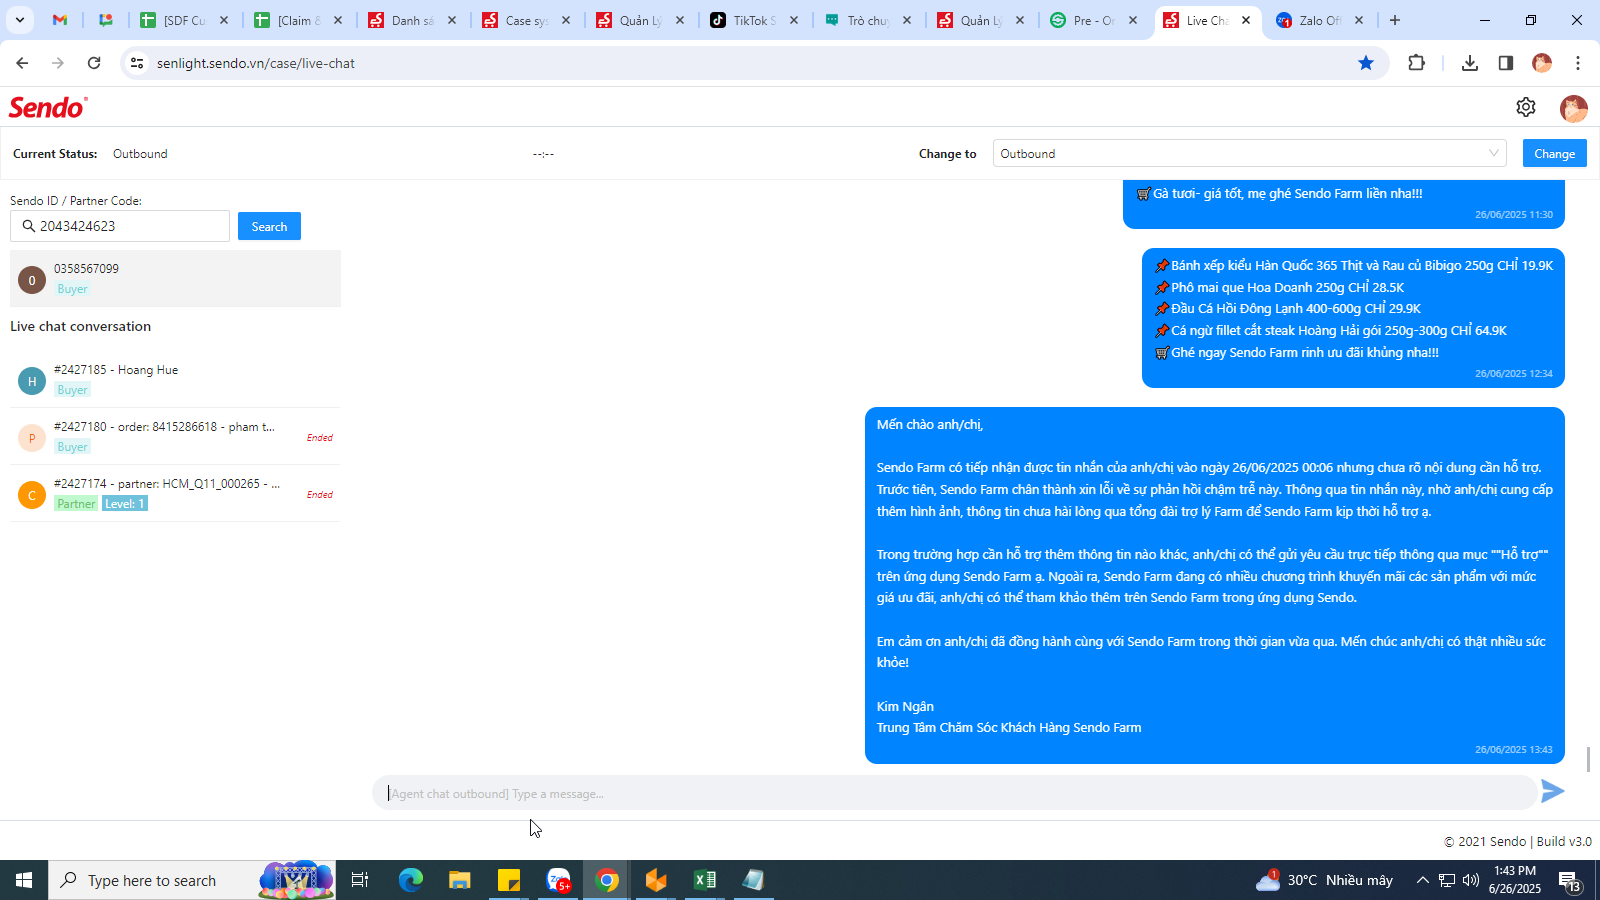
Task: Click the agent chat message input box
Action: coord(955,793)
